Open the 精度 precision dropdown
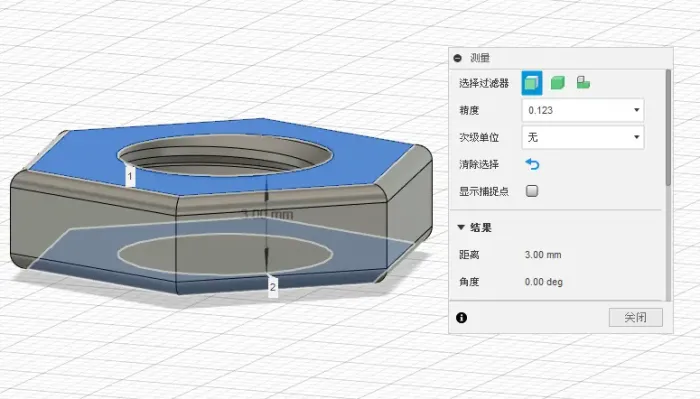Image resolution: width=700 pixels, height=399 pixels. coord(583,110)
